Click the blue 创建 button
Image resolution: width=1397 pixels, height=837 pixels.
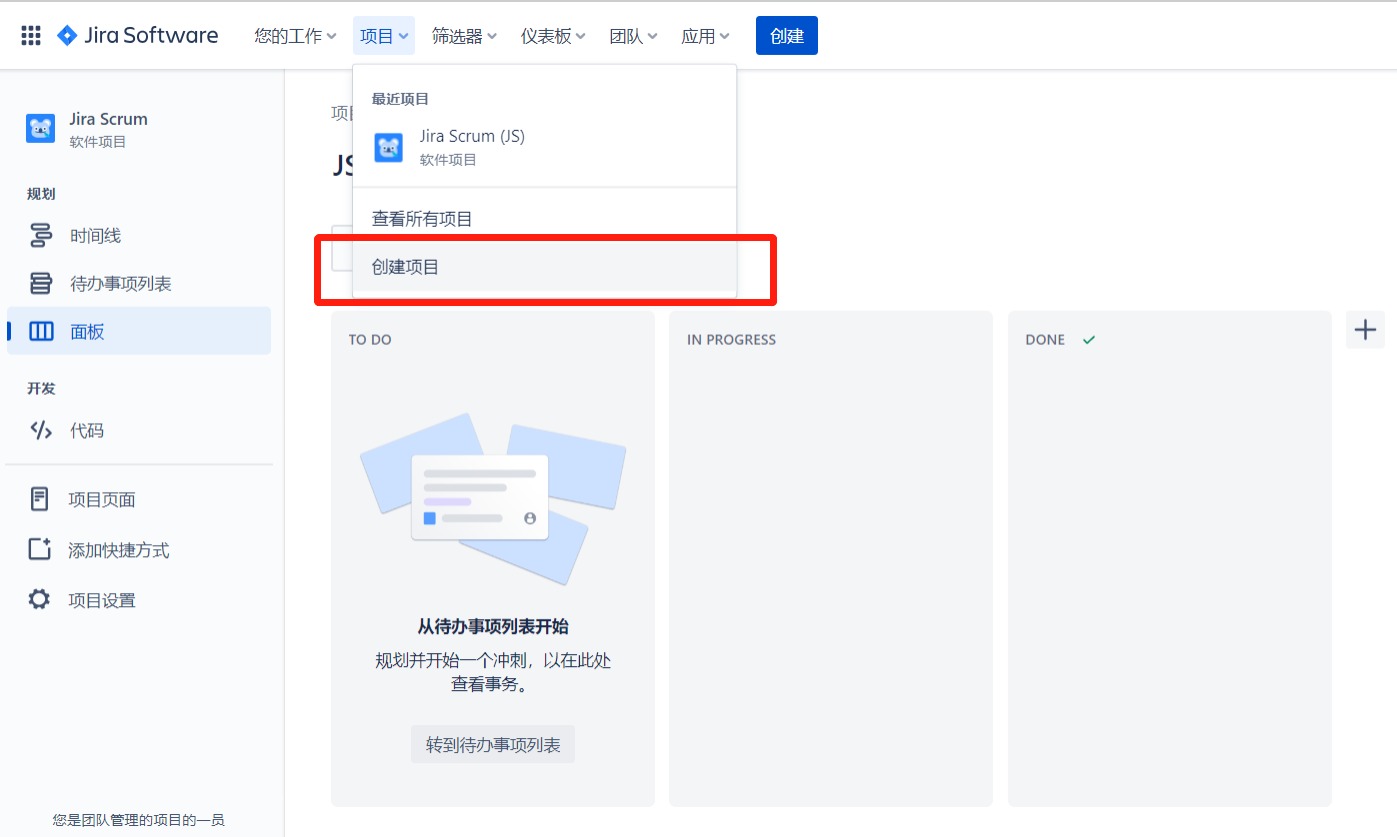click(786, 34)
